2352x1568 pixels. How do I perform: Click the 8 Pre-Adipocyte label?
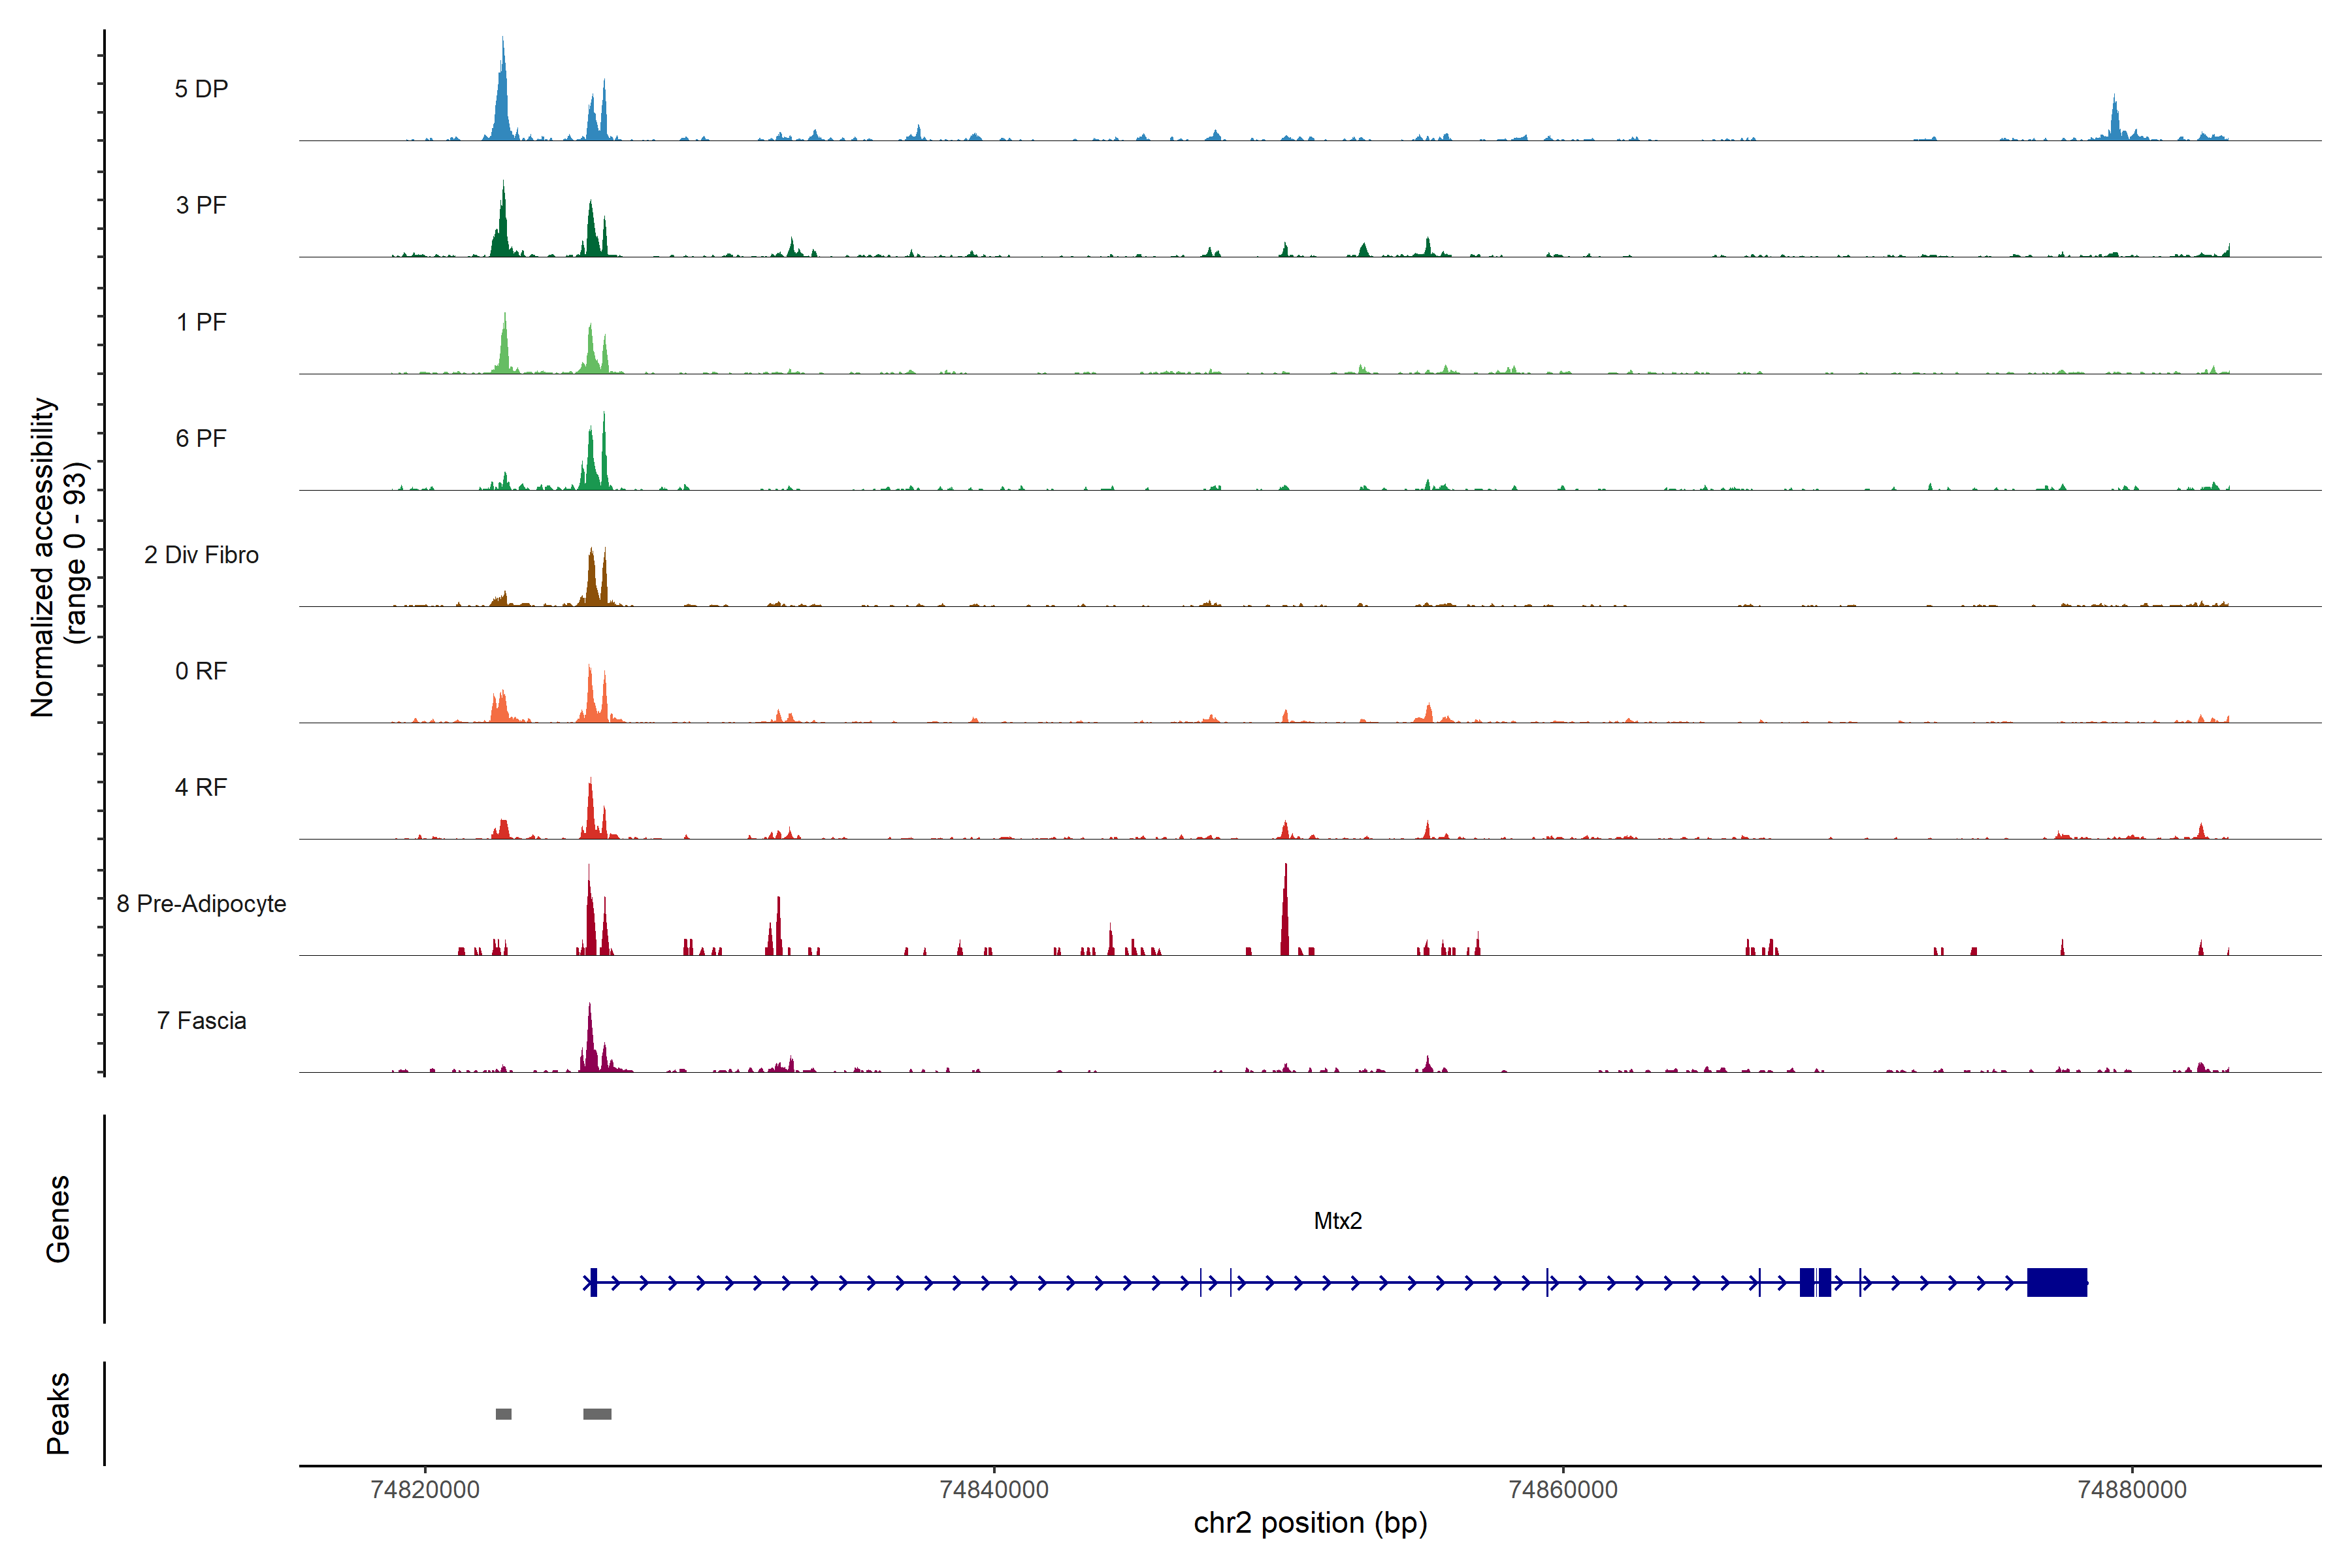coord(201,904)
